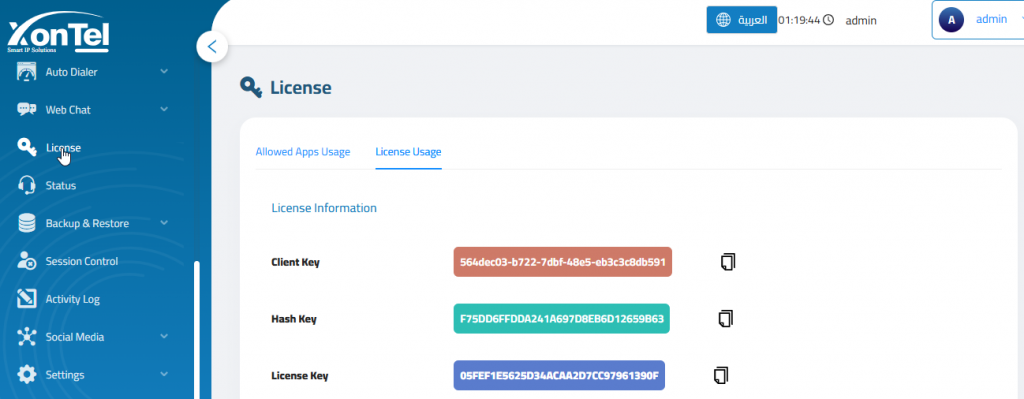
Task: Expand the Social Media submenu chevron
Action: (164, 336)
